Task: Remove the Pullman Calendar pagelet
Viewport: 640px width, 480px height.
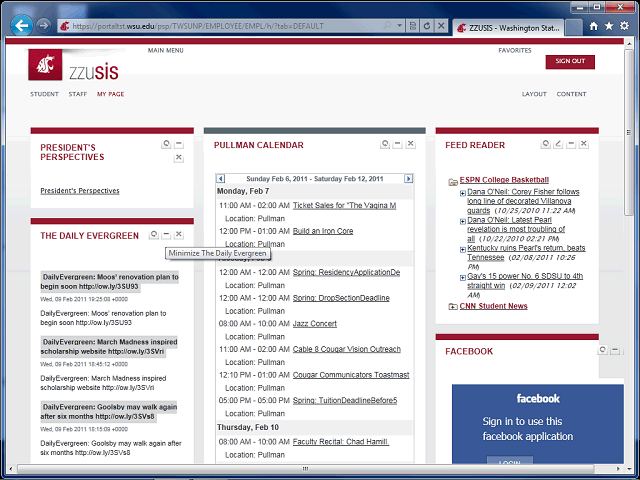Action: (x=411, y=144)
